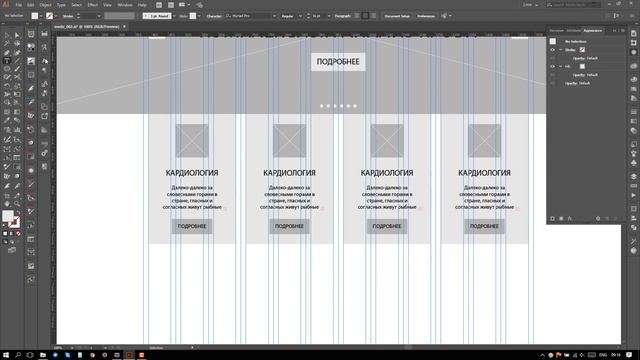Click align right paragraph icon
The height and width of the screenshot is (360, 640).
(x=373, y=16)
